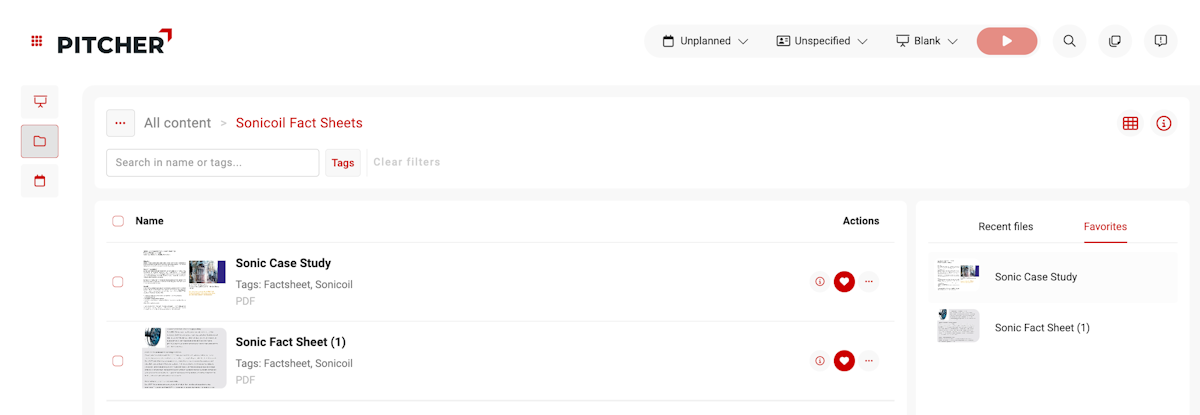This screenshot has height=415, width=1200.
Task: Show info for Sonic Fact Sheet (1)
Action: (x=820, y=361)
